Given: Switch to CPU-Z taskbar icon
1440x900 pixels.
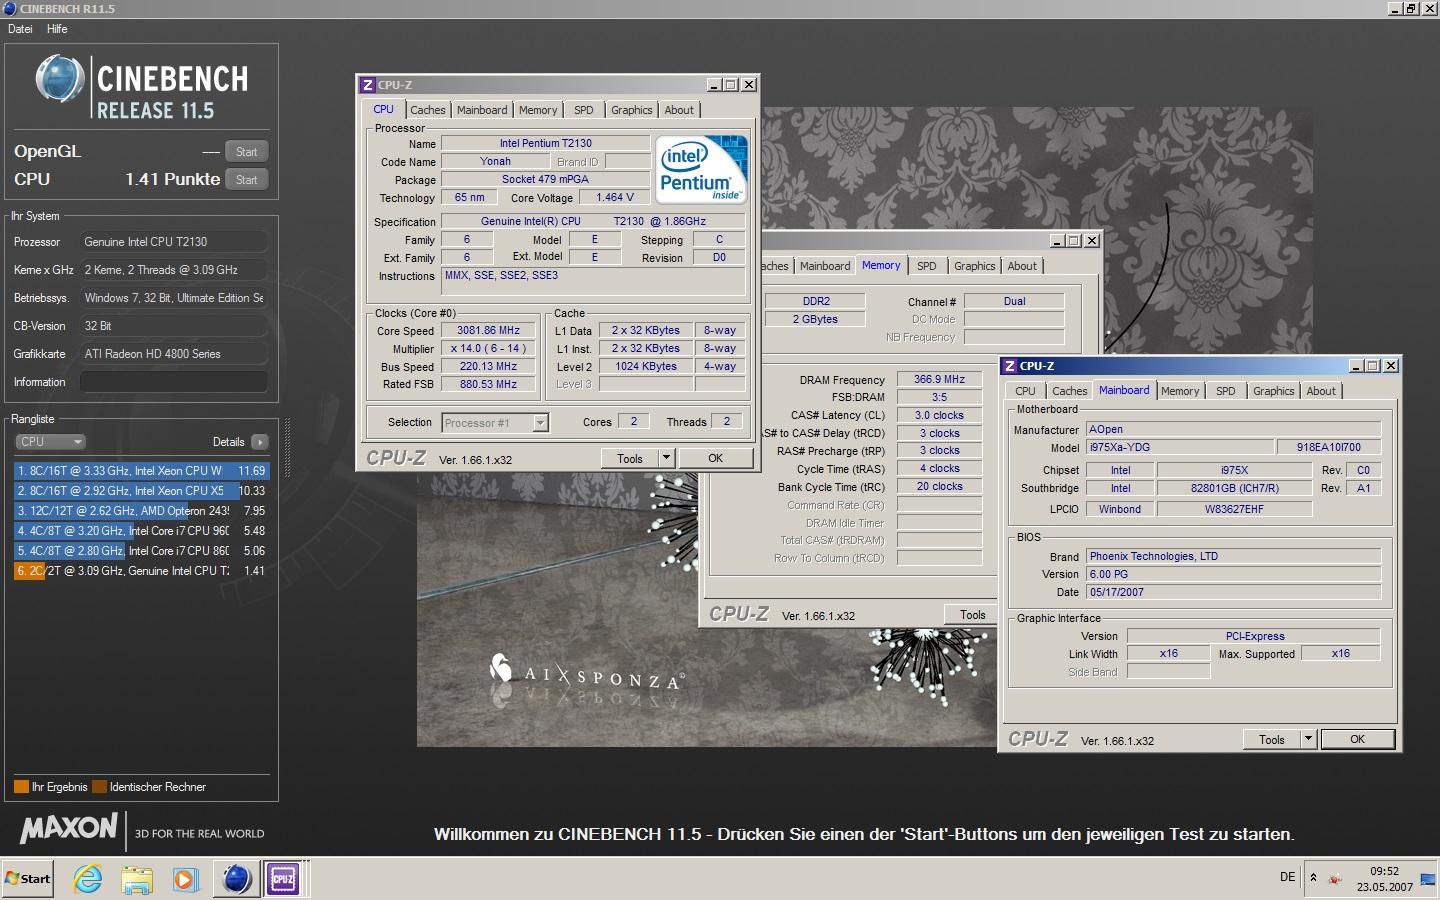Looking at the screenshot, I should pyautogui.click(x=284, y=879).
